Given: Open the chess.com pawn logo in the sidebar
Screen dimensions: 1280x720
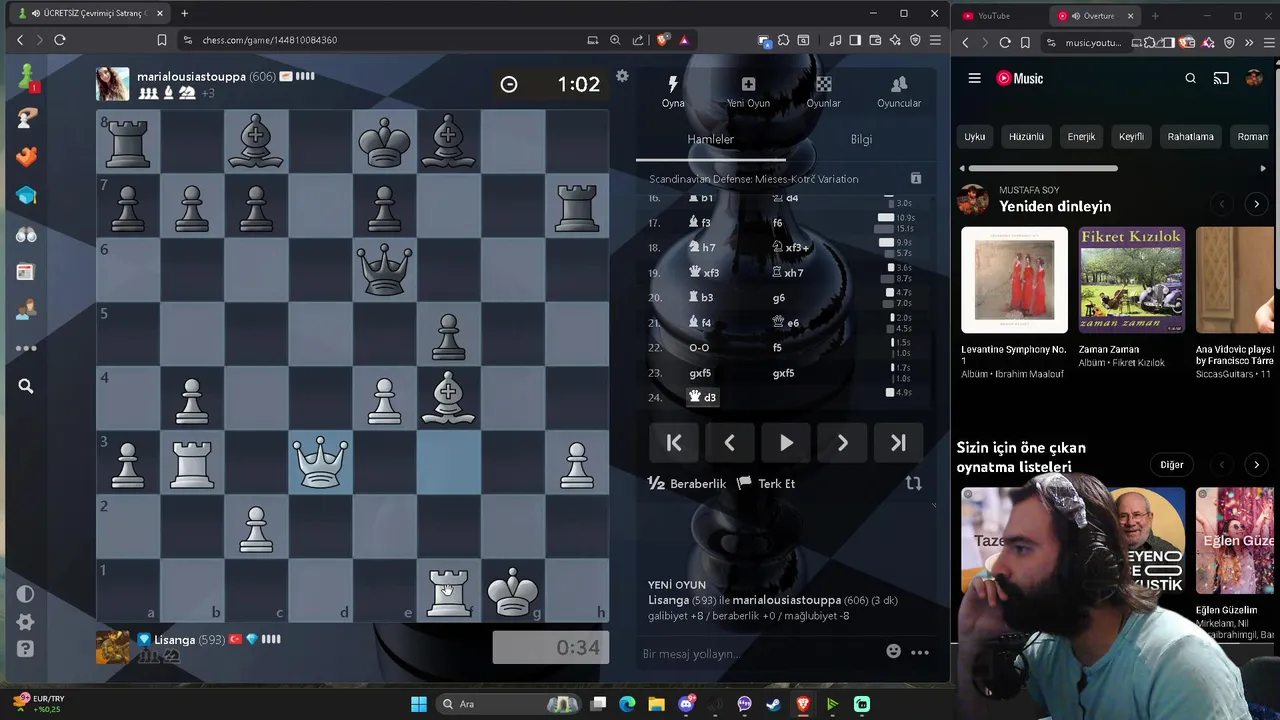Looking at the screenshot, I should (x=26, y=76).
